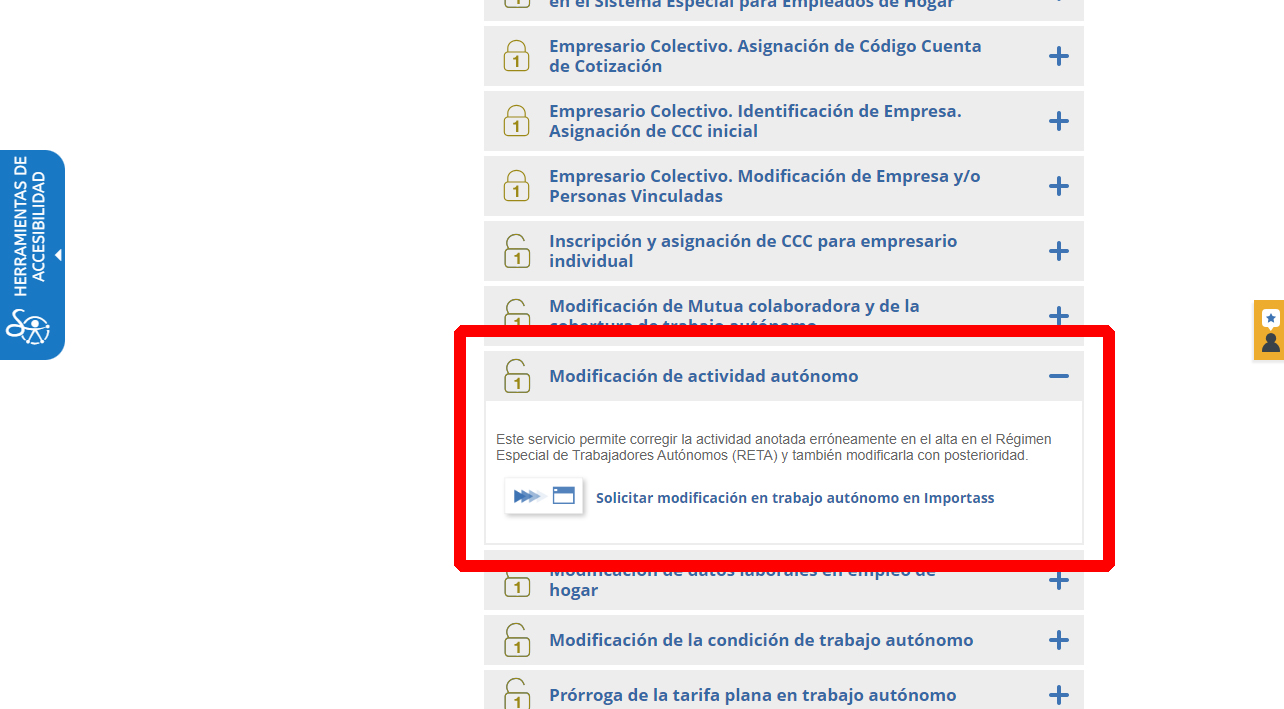Viewport: 1284px width, 709px height.
Task: Expand 'Empresario Colectivo. Asignación de Código Cuenta' plus
Action: pyautogui.click(x=1059, y=56)
